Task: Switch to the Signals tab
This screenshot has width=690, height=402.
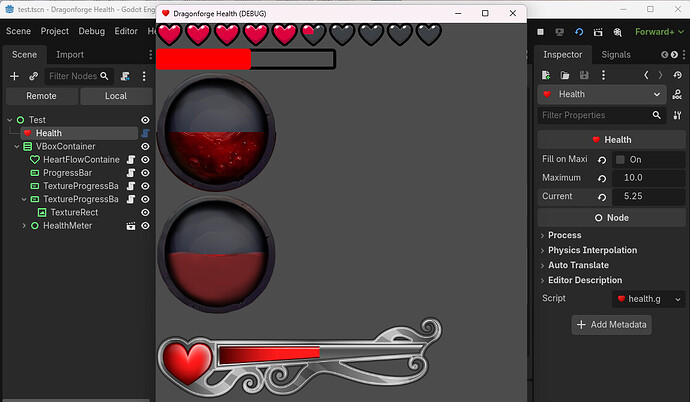Action: 616,55
